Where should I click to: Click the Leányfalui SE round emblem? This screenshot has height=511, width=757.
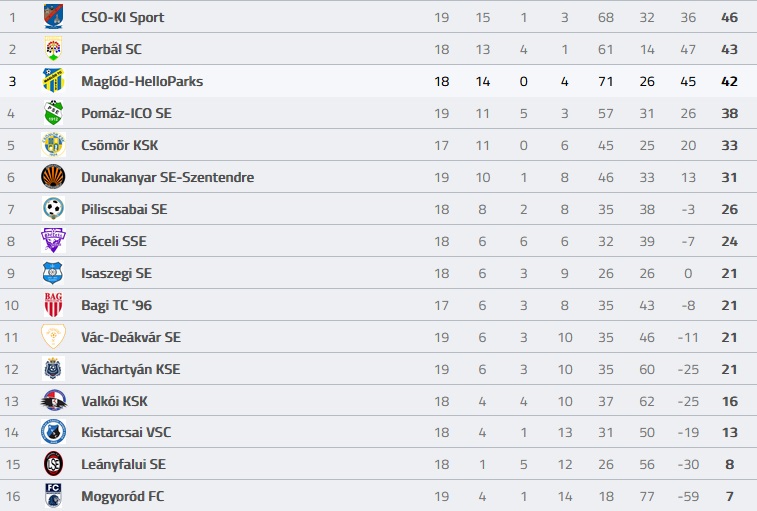click(x=53, y=464)
